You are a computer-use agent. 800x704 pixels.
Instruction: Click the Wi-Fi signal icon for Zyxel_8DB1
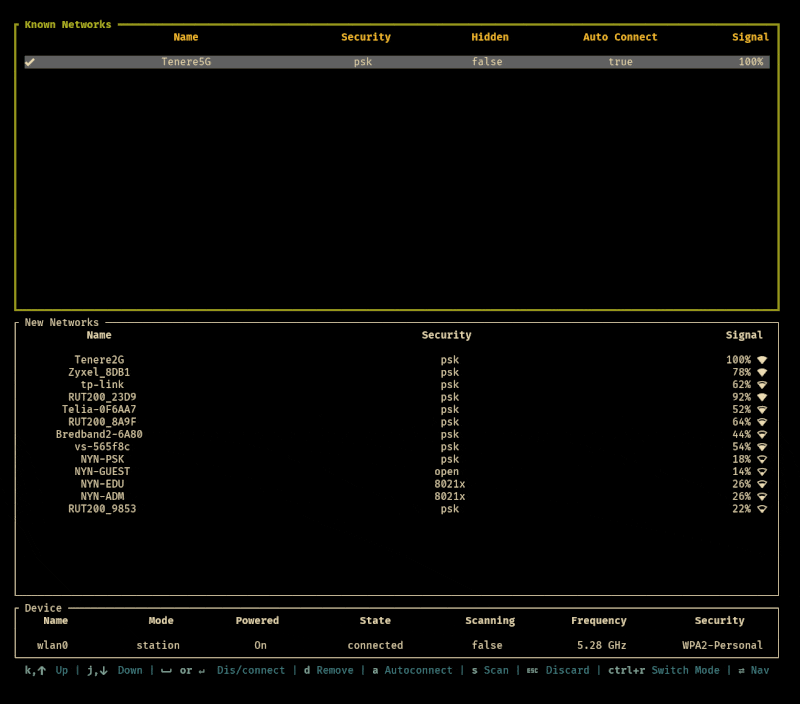click(762, 372)
